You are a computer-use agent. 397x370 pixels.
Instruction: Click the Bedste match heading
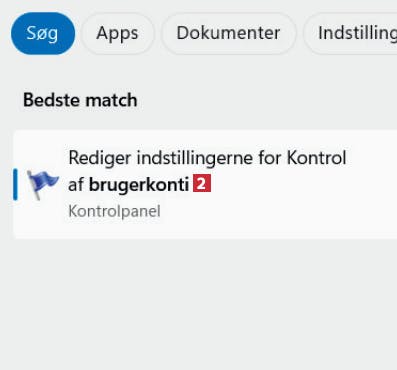(80, 100)
